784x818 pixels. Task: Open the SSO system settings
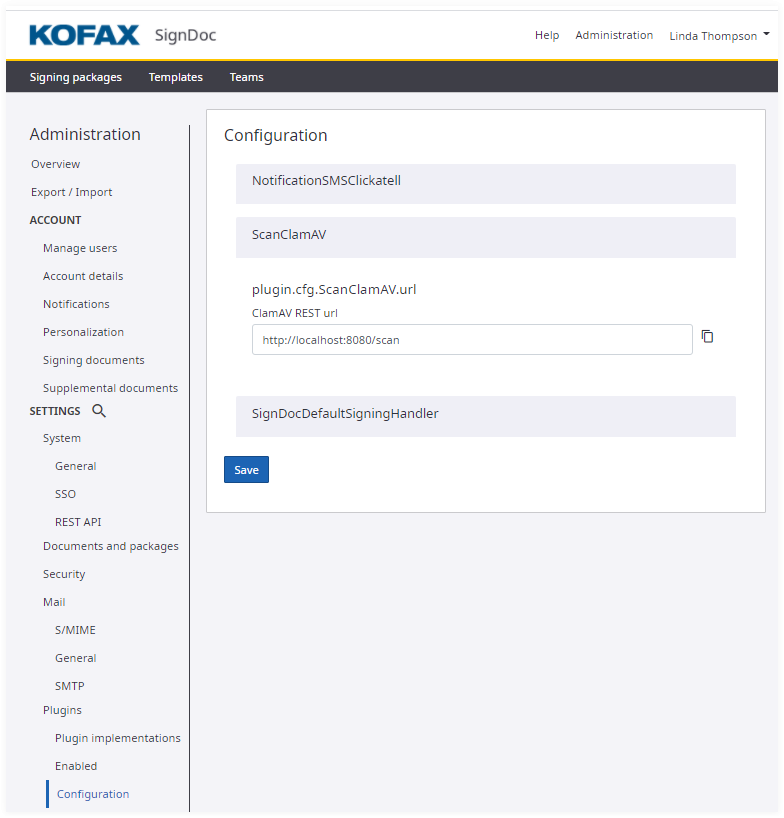point(65,494)
